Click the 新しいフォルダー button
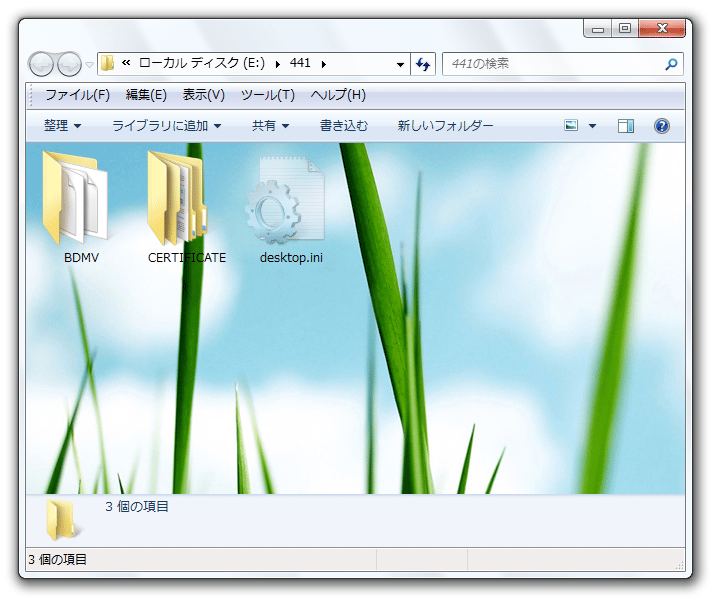 (x=445, y=125)
